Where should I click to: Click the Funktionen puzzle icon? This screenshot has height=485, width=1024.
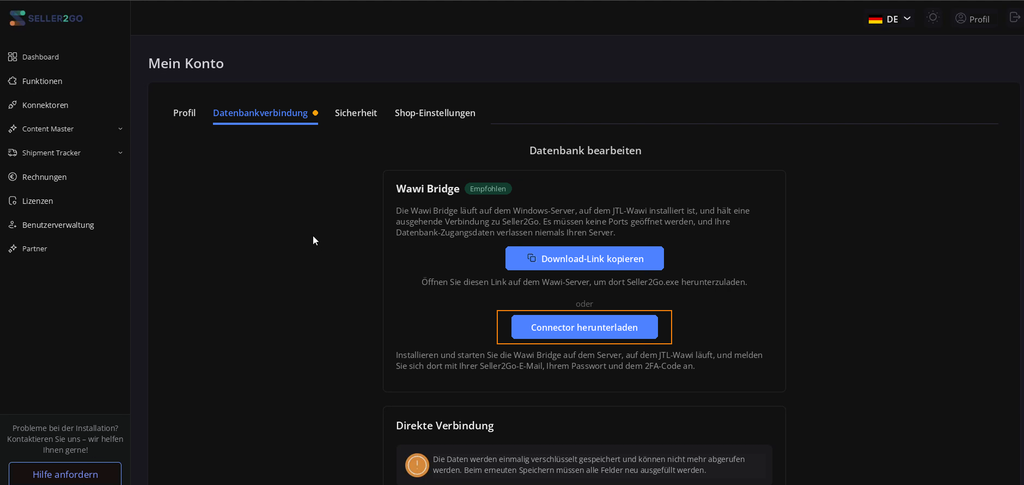(12, 81)
